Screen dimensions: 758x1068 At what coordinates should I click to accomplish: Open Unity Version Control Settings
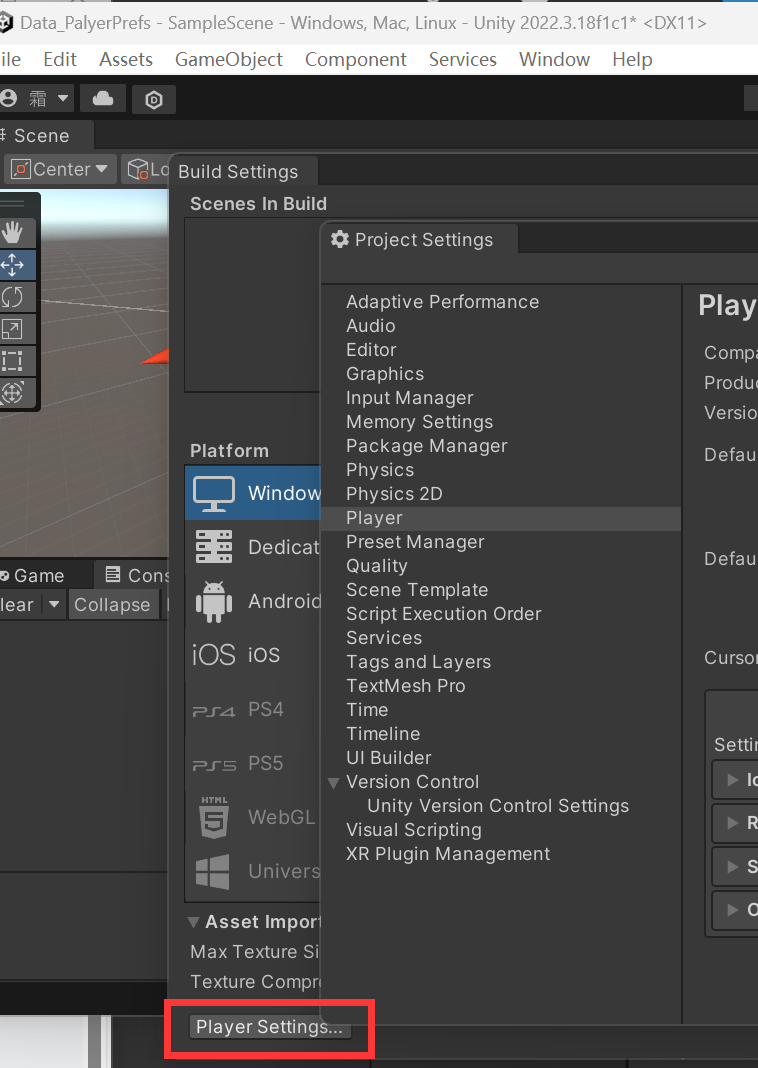[498, 806]
